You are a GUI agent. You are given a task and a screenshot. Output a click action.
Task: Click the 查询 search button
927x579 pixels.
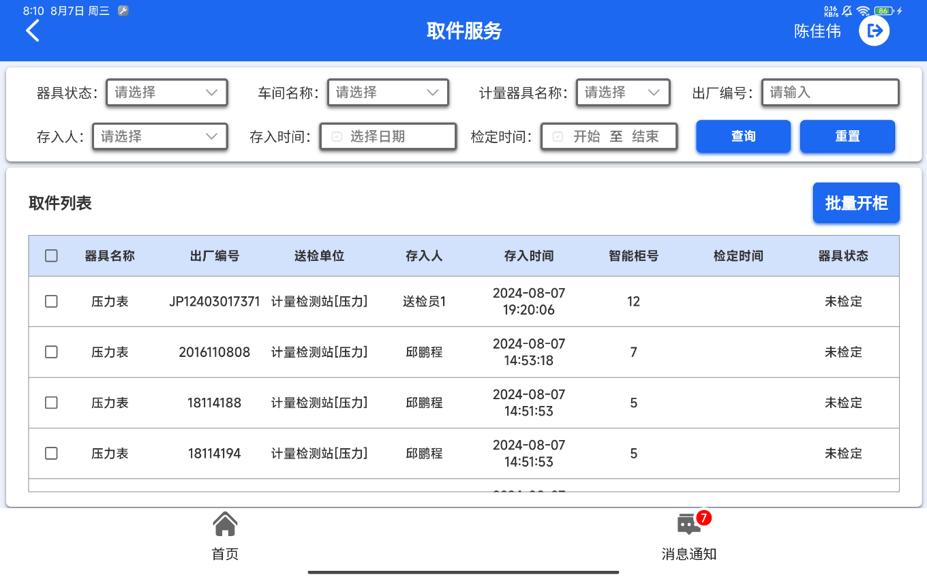743,137
